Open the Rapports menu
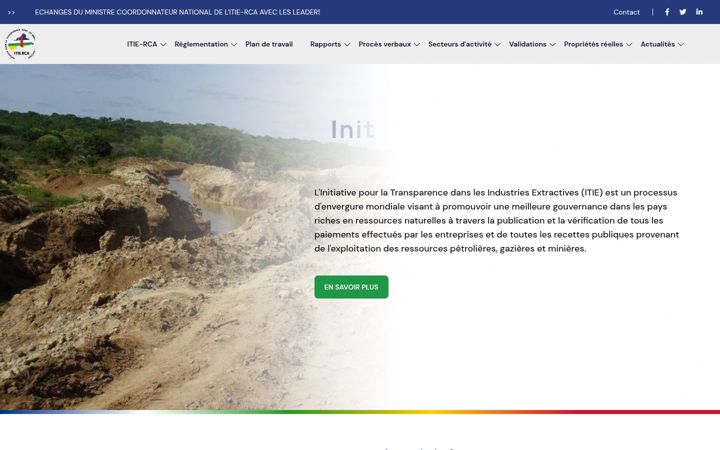Viewport: 720px width, 450px height. pyautogui.click(x=326, y=44)
